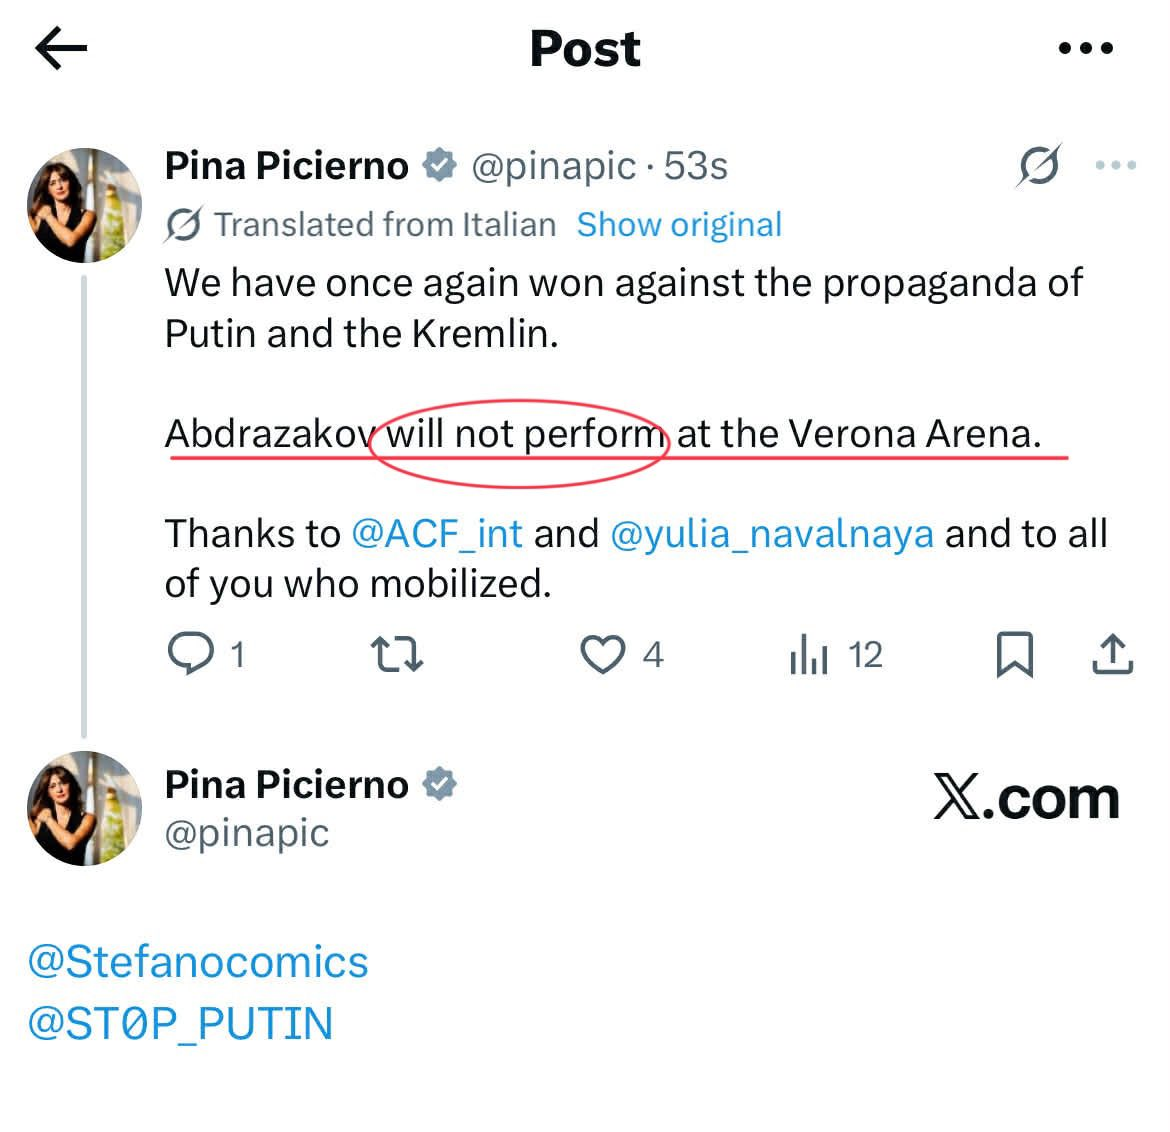This screenshot has height=1132, width=1170.
Task: Reply using the comment bubble icon
Action: [190, 655]
